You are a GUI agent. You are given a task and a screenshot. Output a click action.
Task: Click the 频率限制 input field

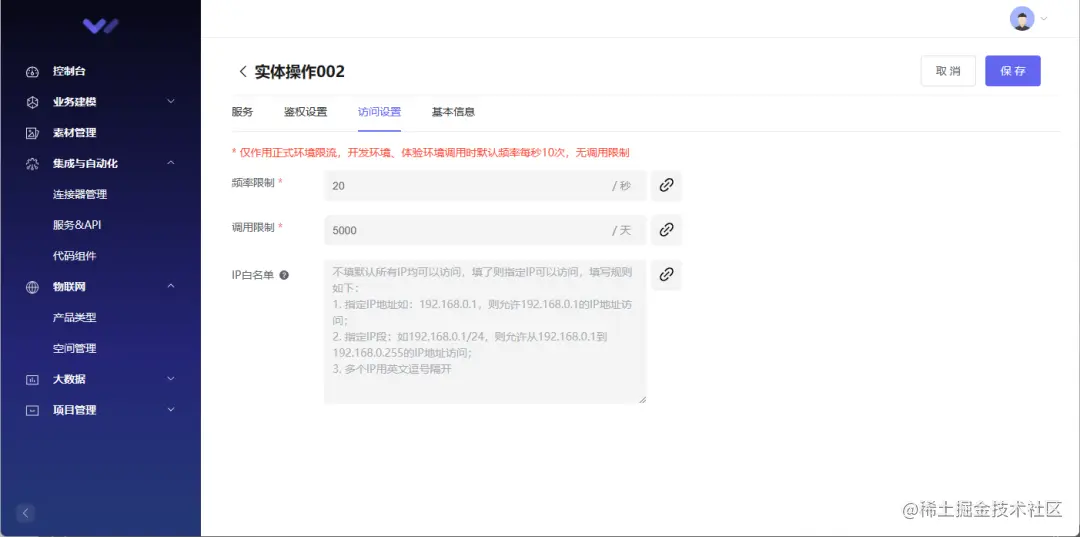click(x=485, y=185)
